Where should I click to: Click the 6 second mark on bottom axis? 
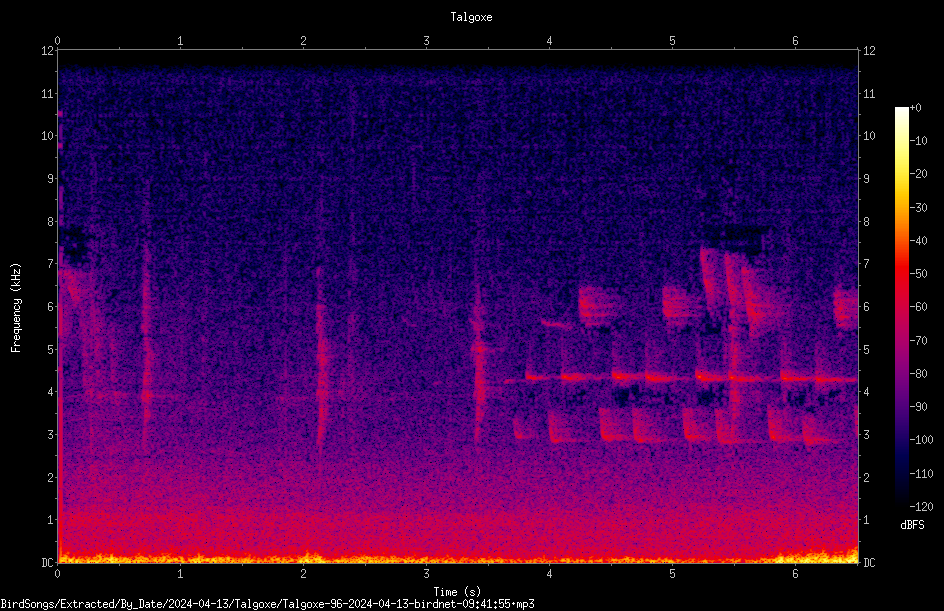click(795, 574)
